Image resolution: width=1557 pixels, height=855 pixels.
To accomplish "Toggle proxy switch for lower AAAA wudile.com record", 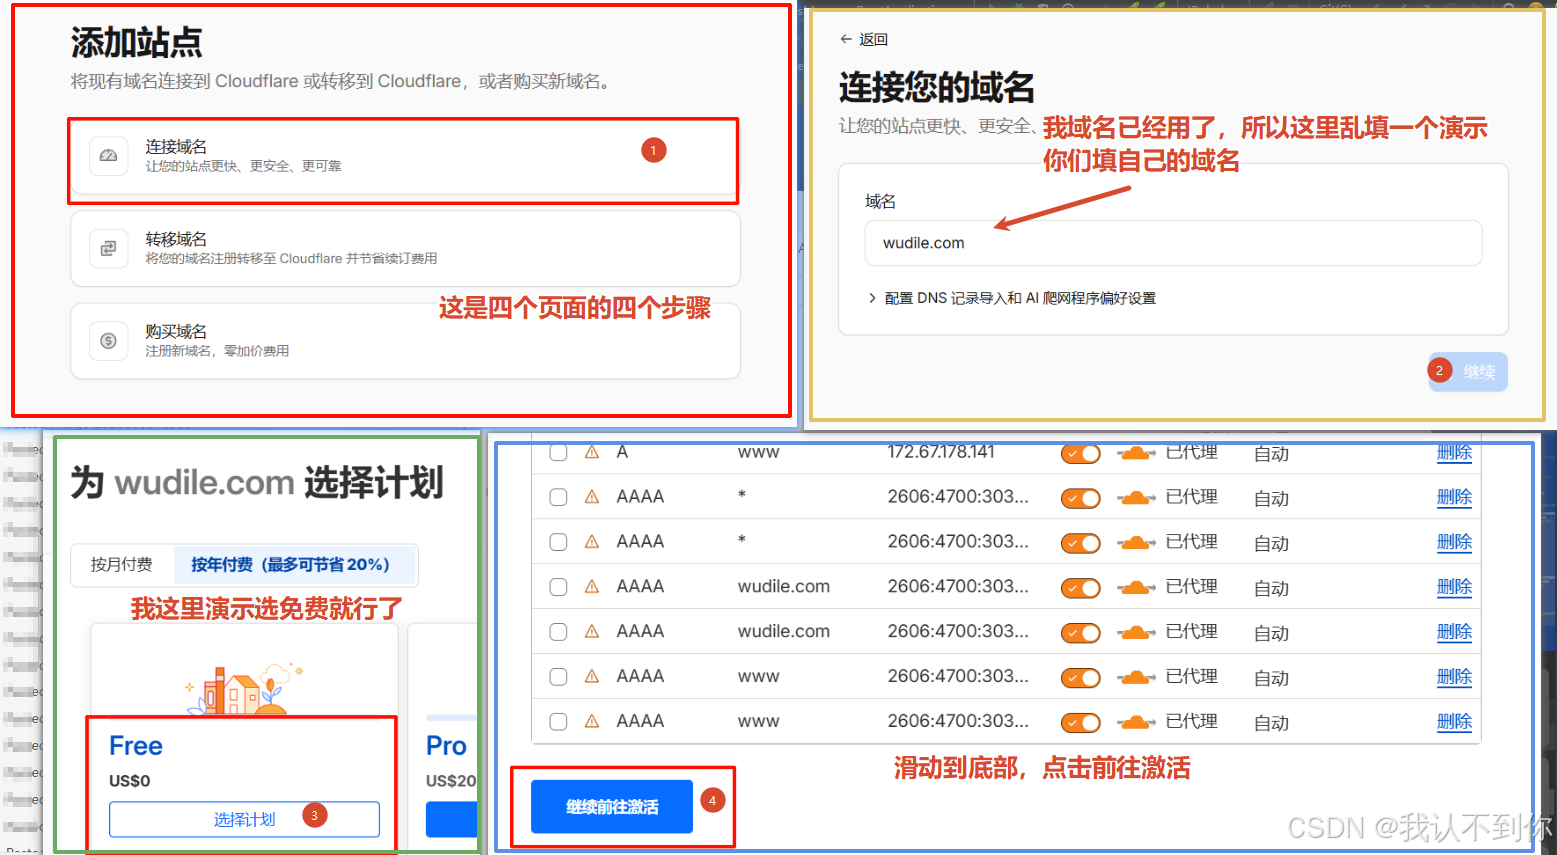I will tap(1081, 633).
